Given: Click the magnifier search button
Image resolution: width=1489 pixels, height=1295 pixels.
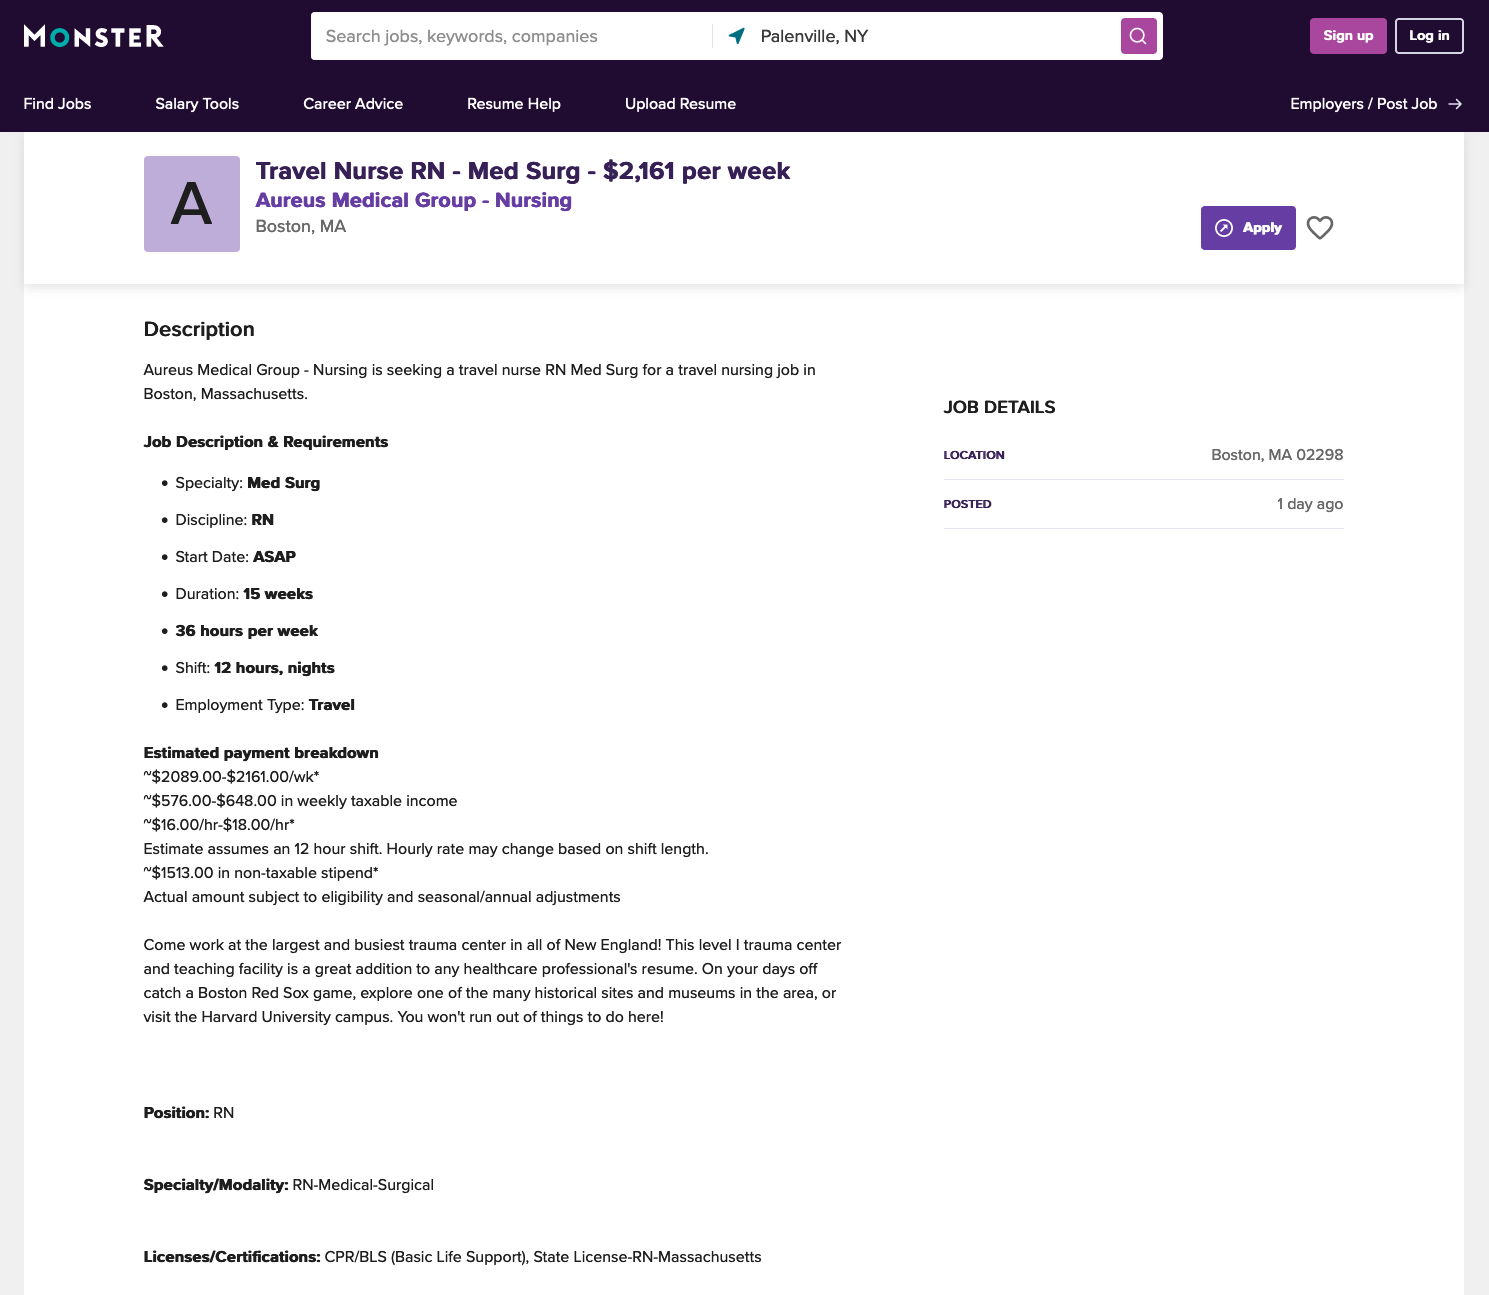Looking at the screenshot, I should 1138,36.
